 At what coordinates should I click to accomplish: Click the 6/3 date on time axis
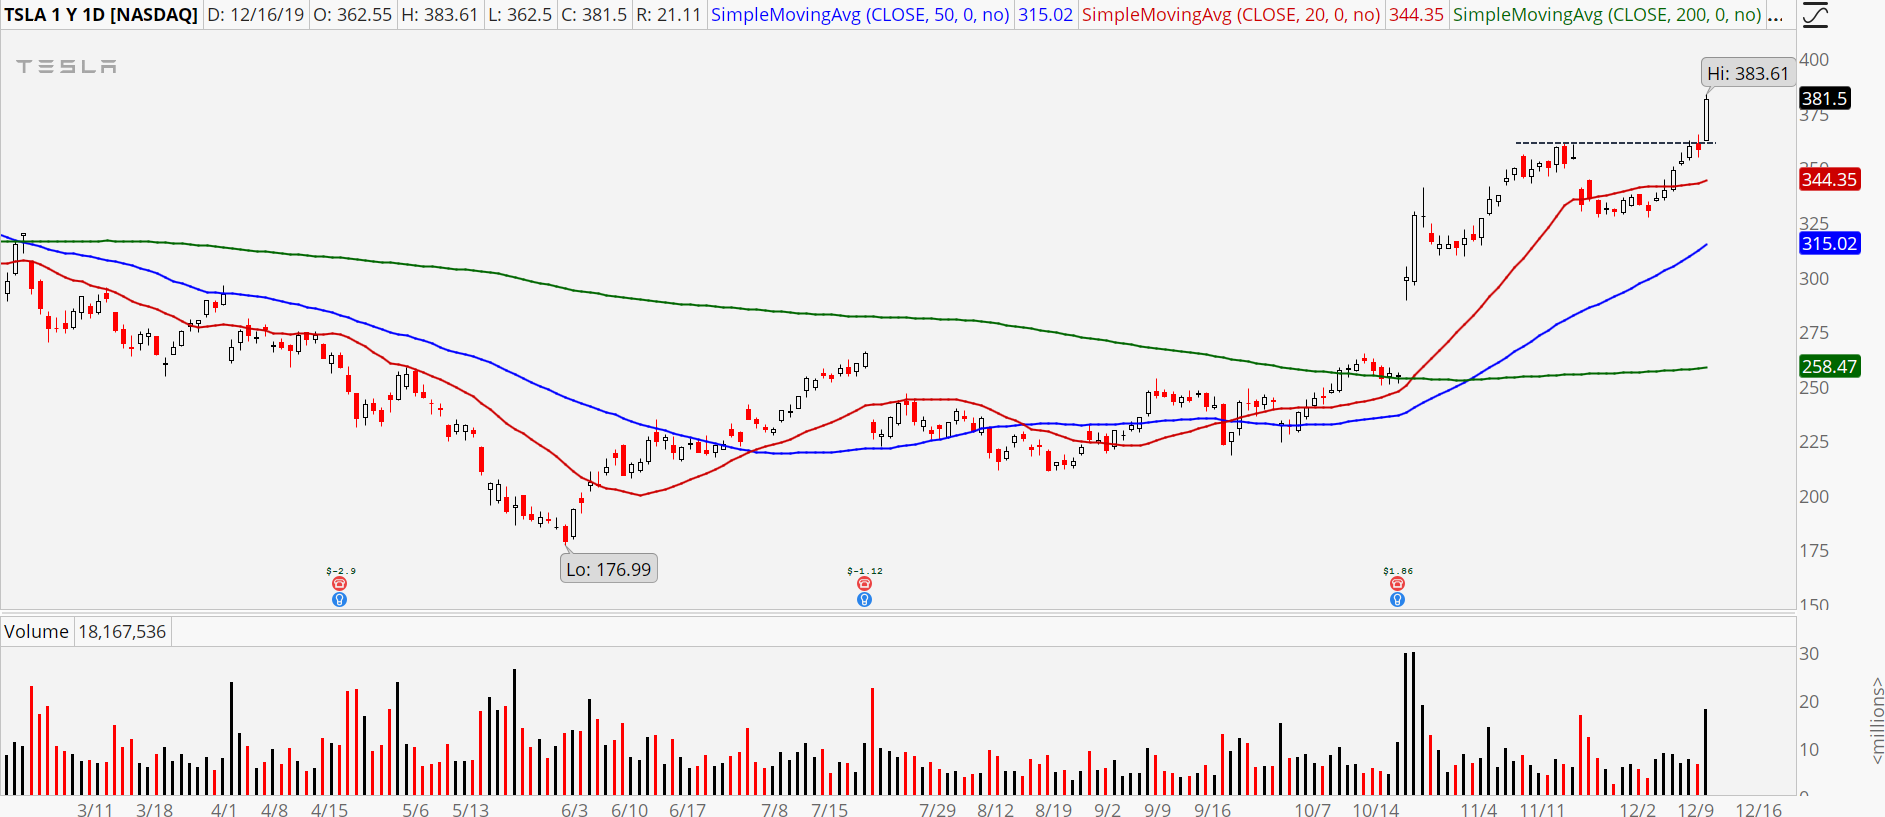tap(575, 809)
